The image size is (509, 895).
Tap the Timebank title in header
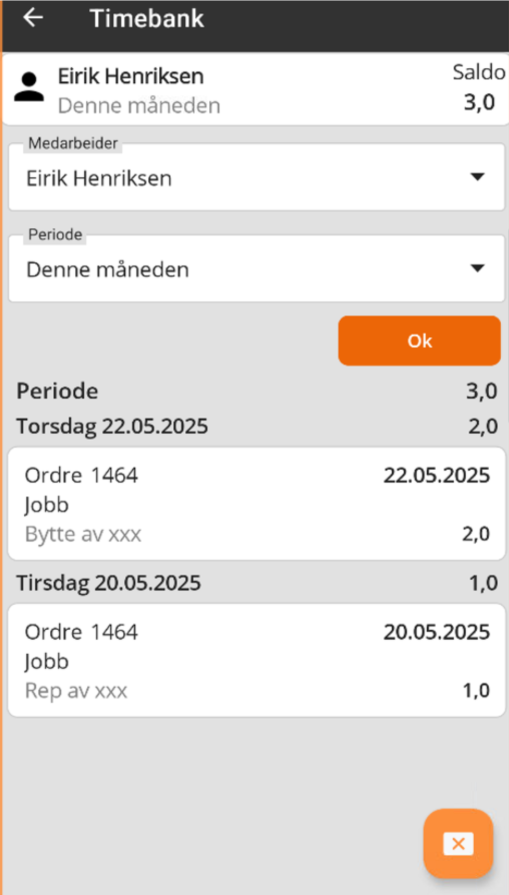click(x=147, y=18)
